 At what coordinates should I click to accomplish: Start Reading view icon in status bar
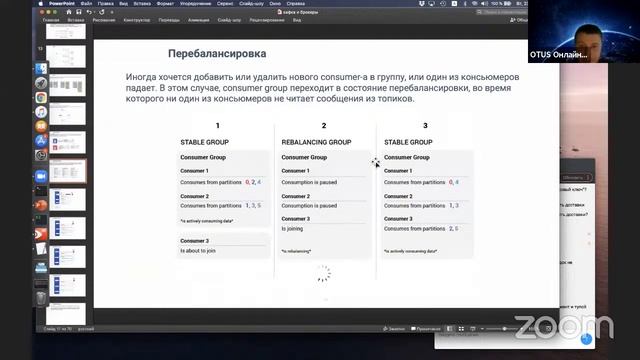tap(473, 329)
